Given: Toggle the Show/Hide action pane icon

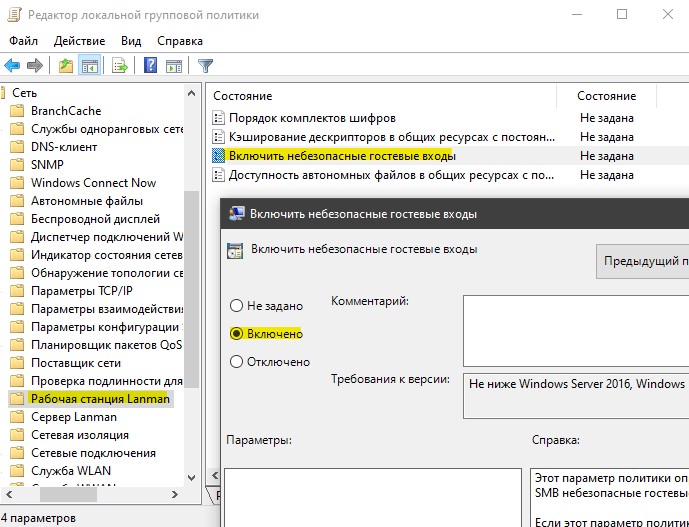Looking at the screenshot, I should [x=174, y=66].
